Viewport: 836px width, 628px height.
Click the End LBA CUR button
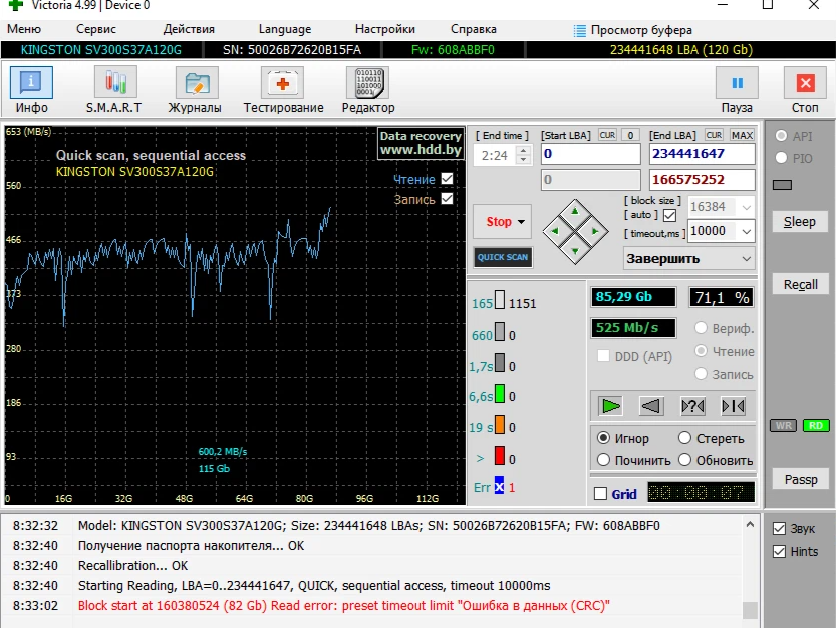(x=714, y=135)
